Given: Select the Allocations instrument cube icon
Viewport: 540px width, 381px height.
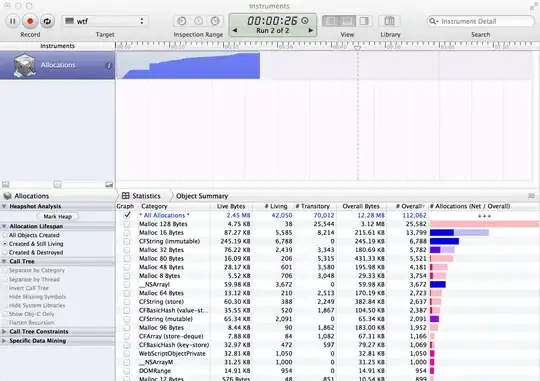Looking at the screenshot, I should 24,65.
